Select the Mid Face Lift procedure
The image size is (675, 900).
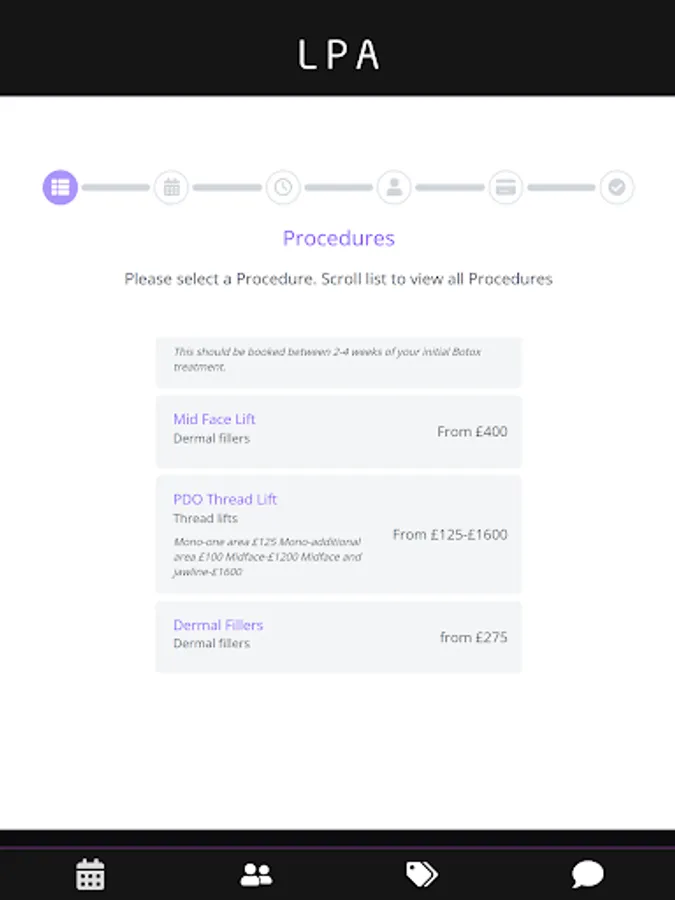pos(214,420)
